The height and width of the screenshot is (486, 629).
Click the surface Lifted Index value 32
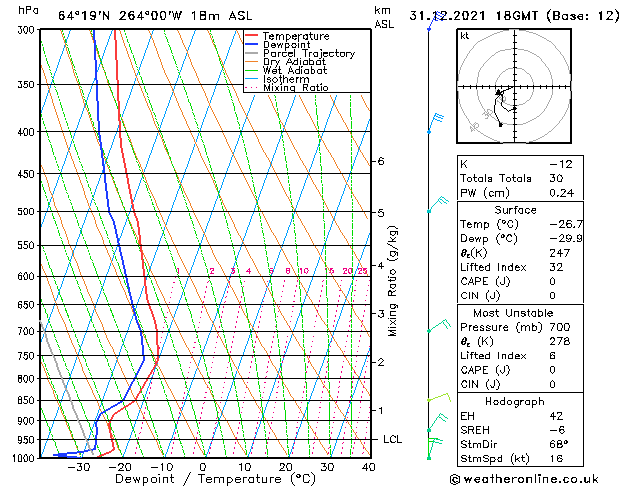(556, 267)
